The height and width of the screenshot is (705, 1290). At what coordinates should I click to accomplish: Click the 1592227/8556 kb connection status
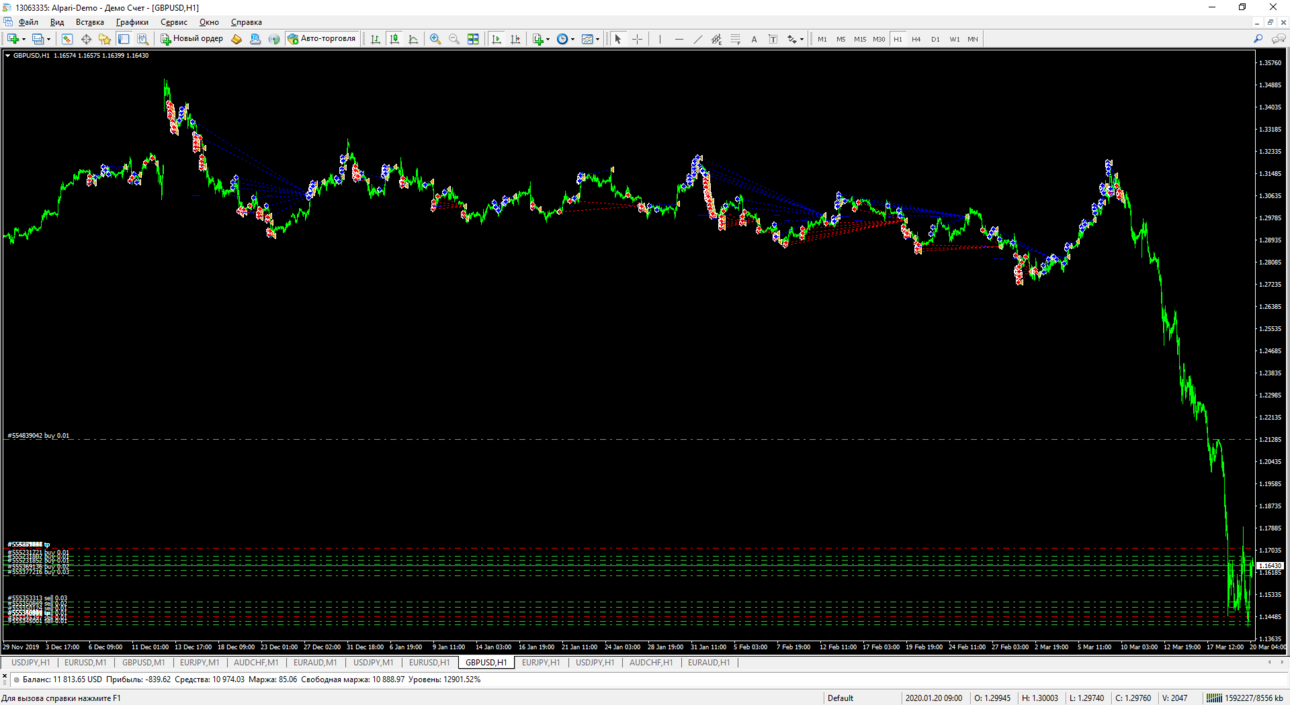(x=1245, y=698)
